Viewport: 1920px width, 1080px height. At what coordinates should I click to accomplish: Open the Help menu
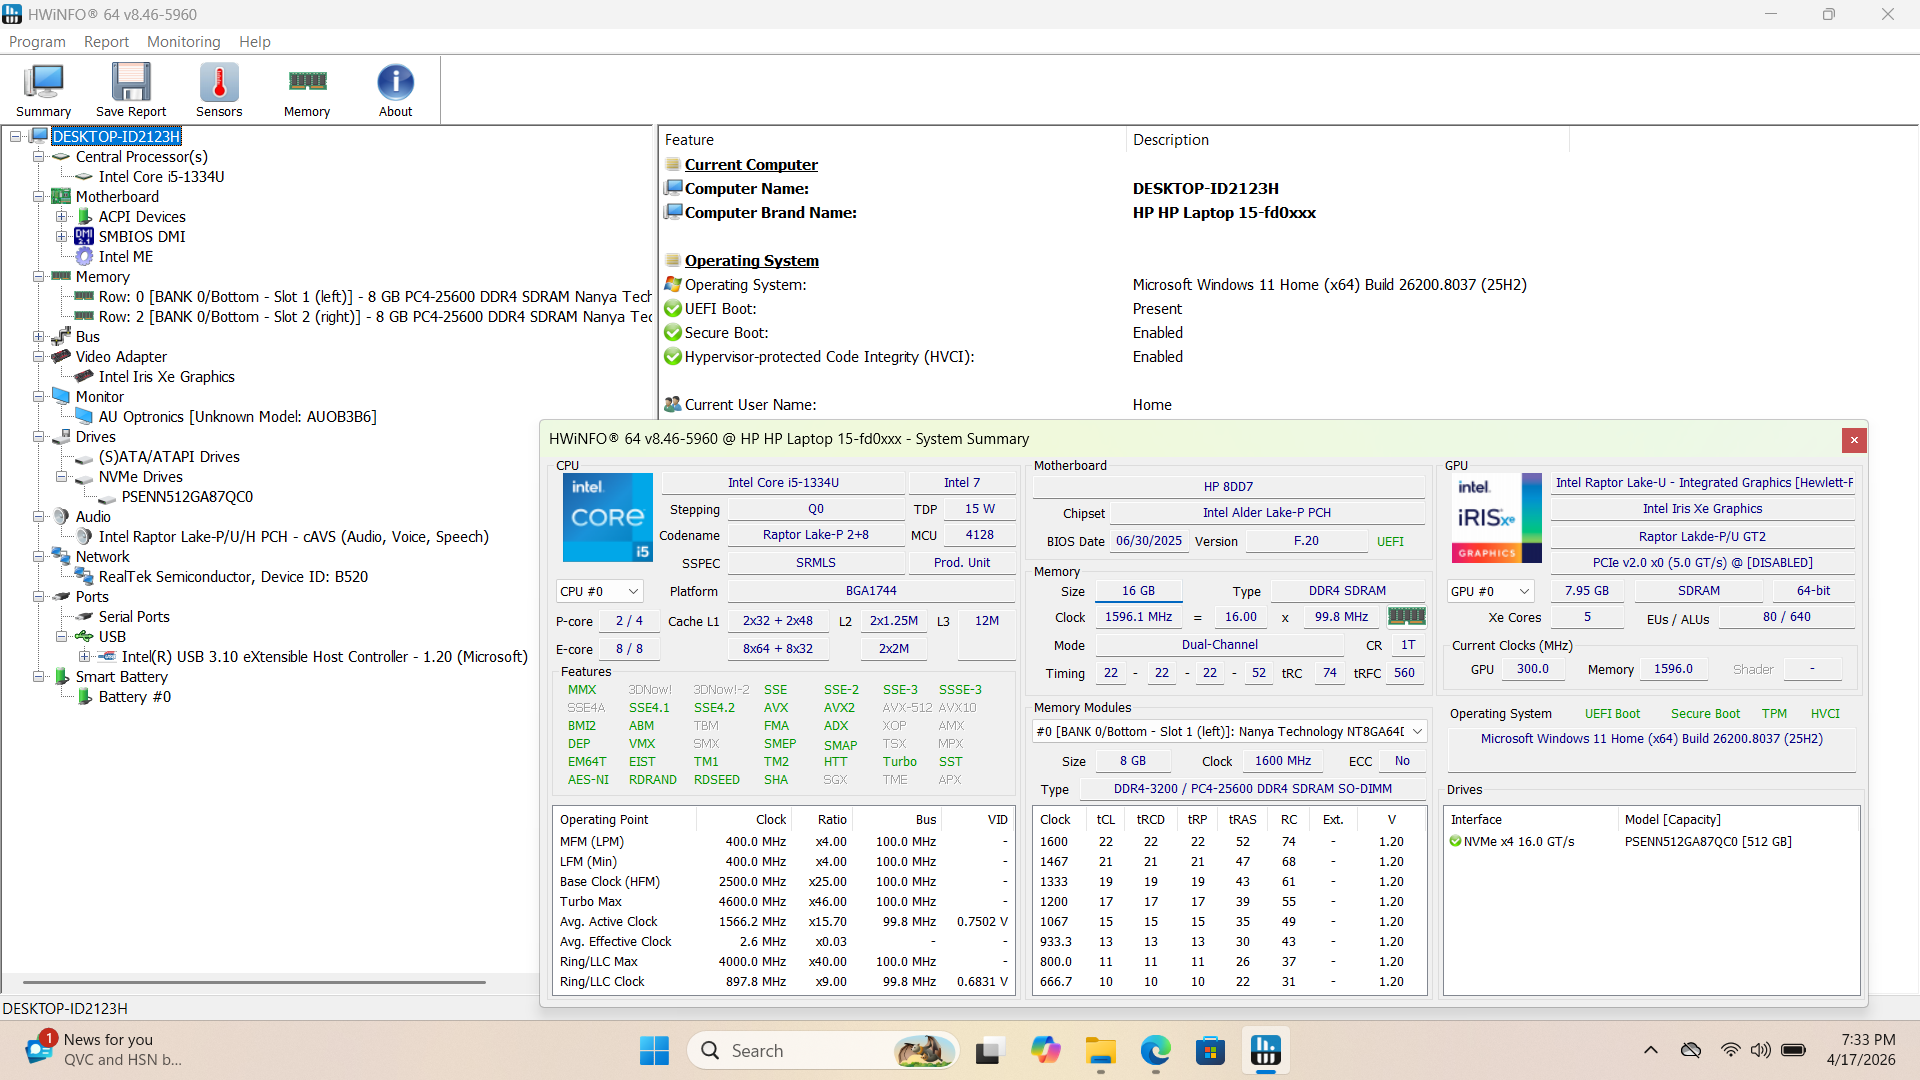click(x=255, y=42)
